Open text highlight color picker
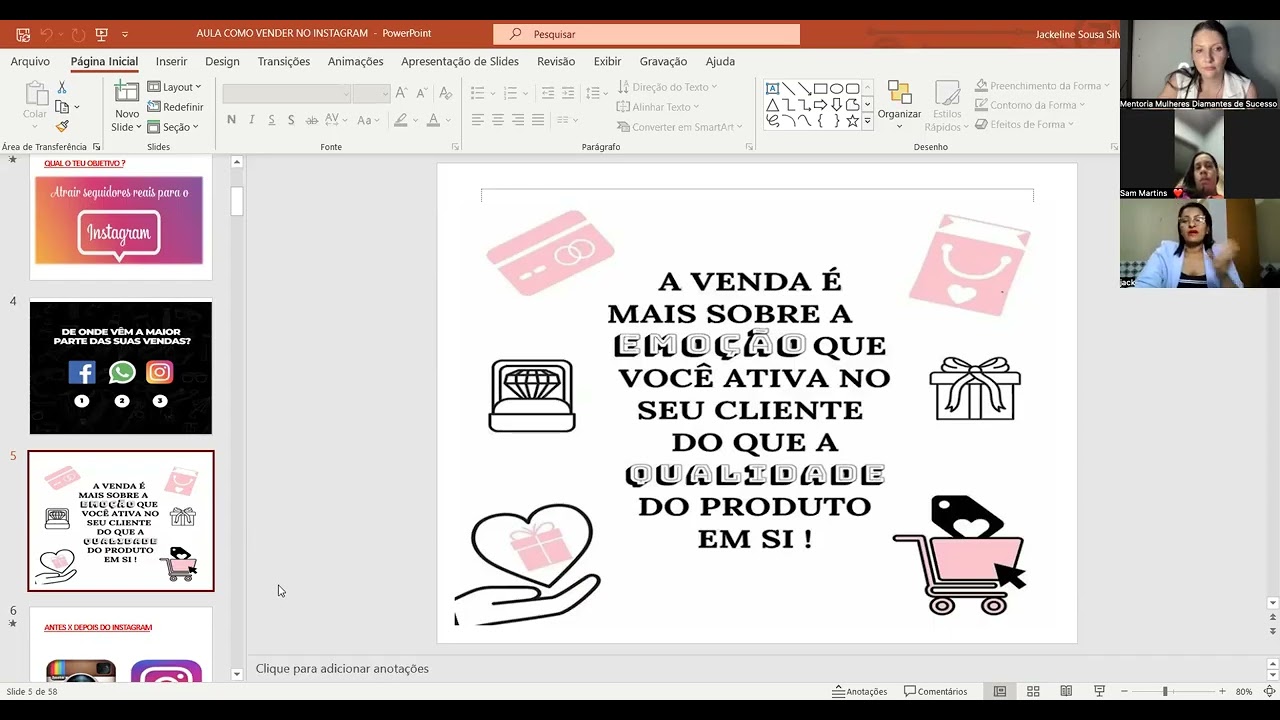This screenshot has width=1280, height=720. [415, 120]
